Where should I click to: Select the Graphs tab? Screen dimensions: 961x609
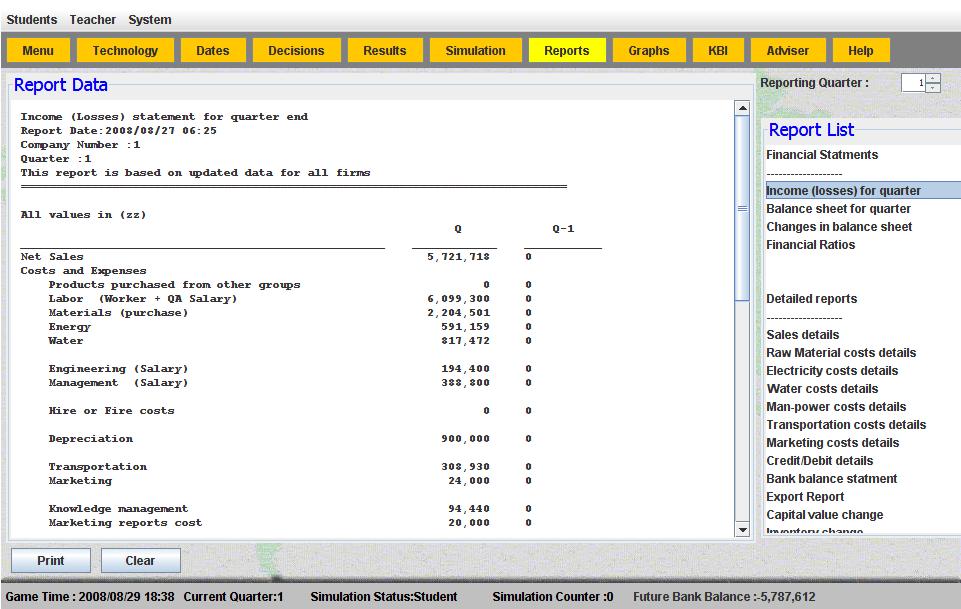[x=648, y=51]
